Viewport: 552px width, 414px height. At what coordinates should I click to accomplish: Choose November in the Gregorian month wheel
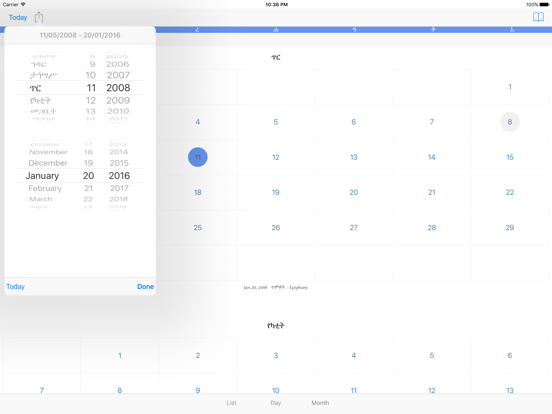click(48, 152)
